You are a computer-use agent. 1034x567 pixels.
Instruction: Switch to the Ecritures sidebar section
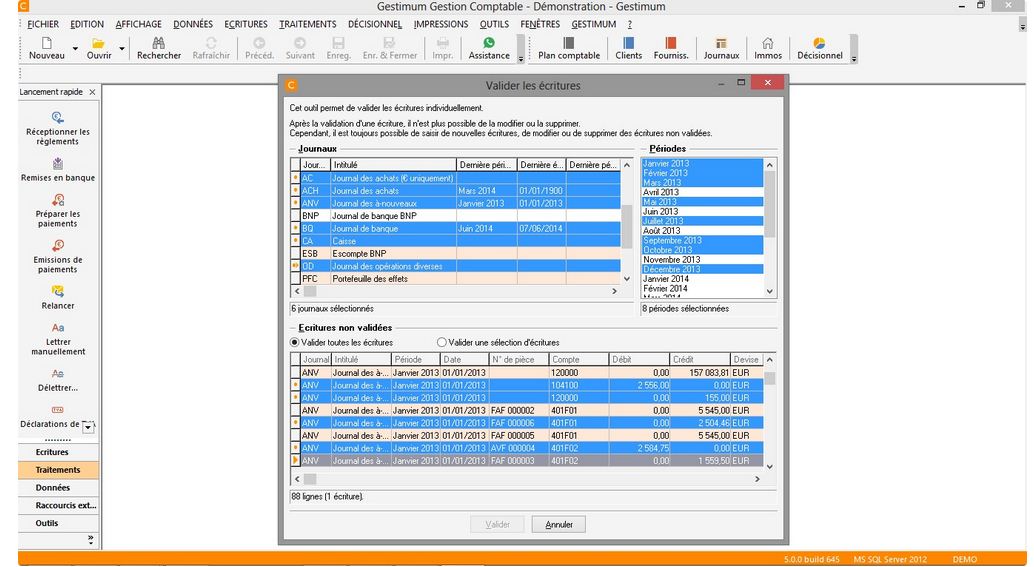point(58,452)
